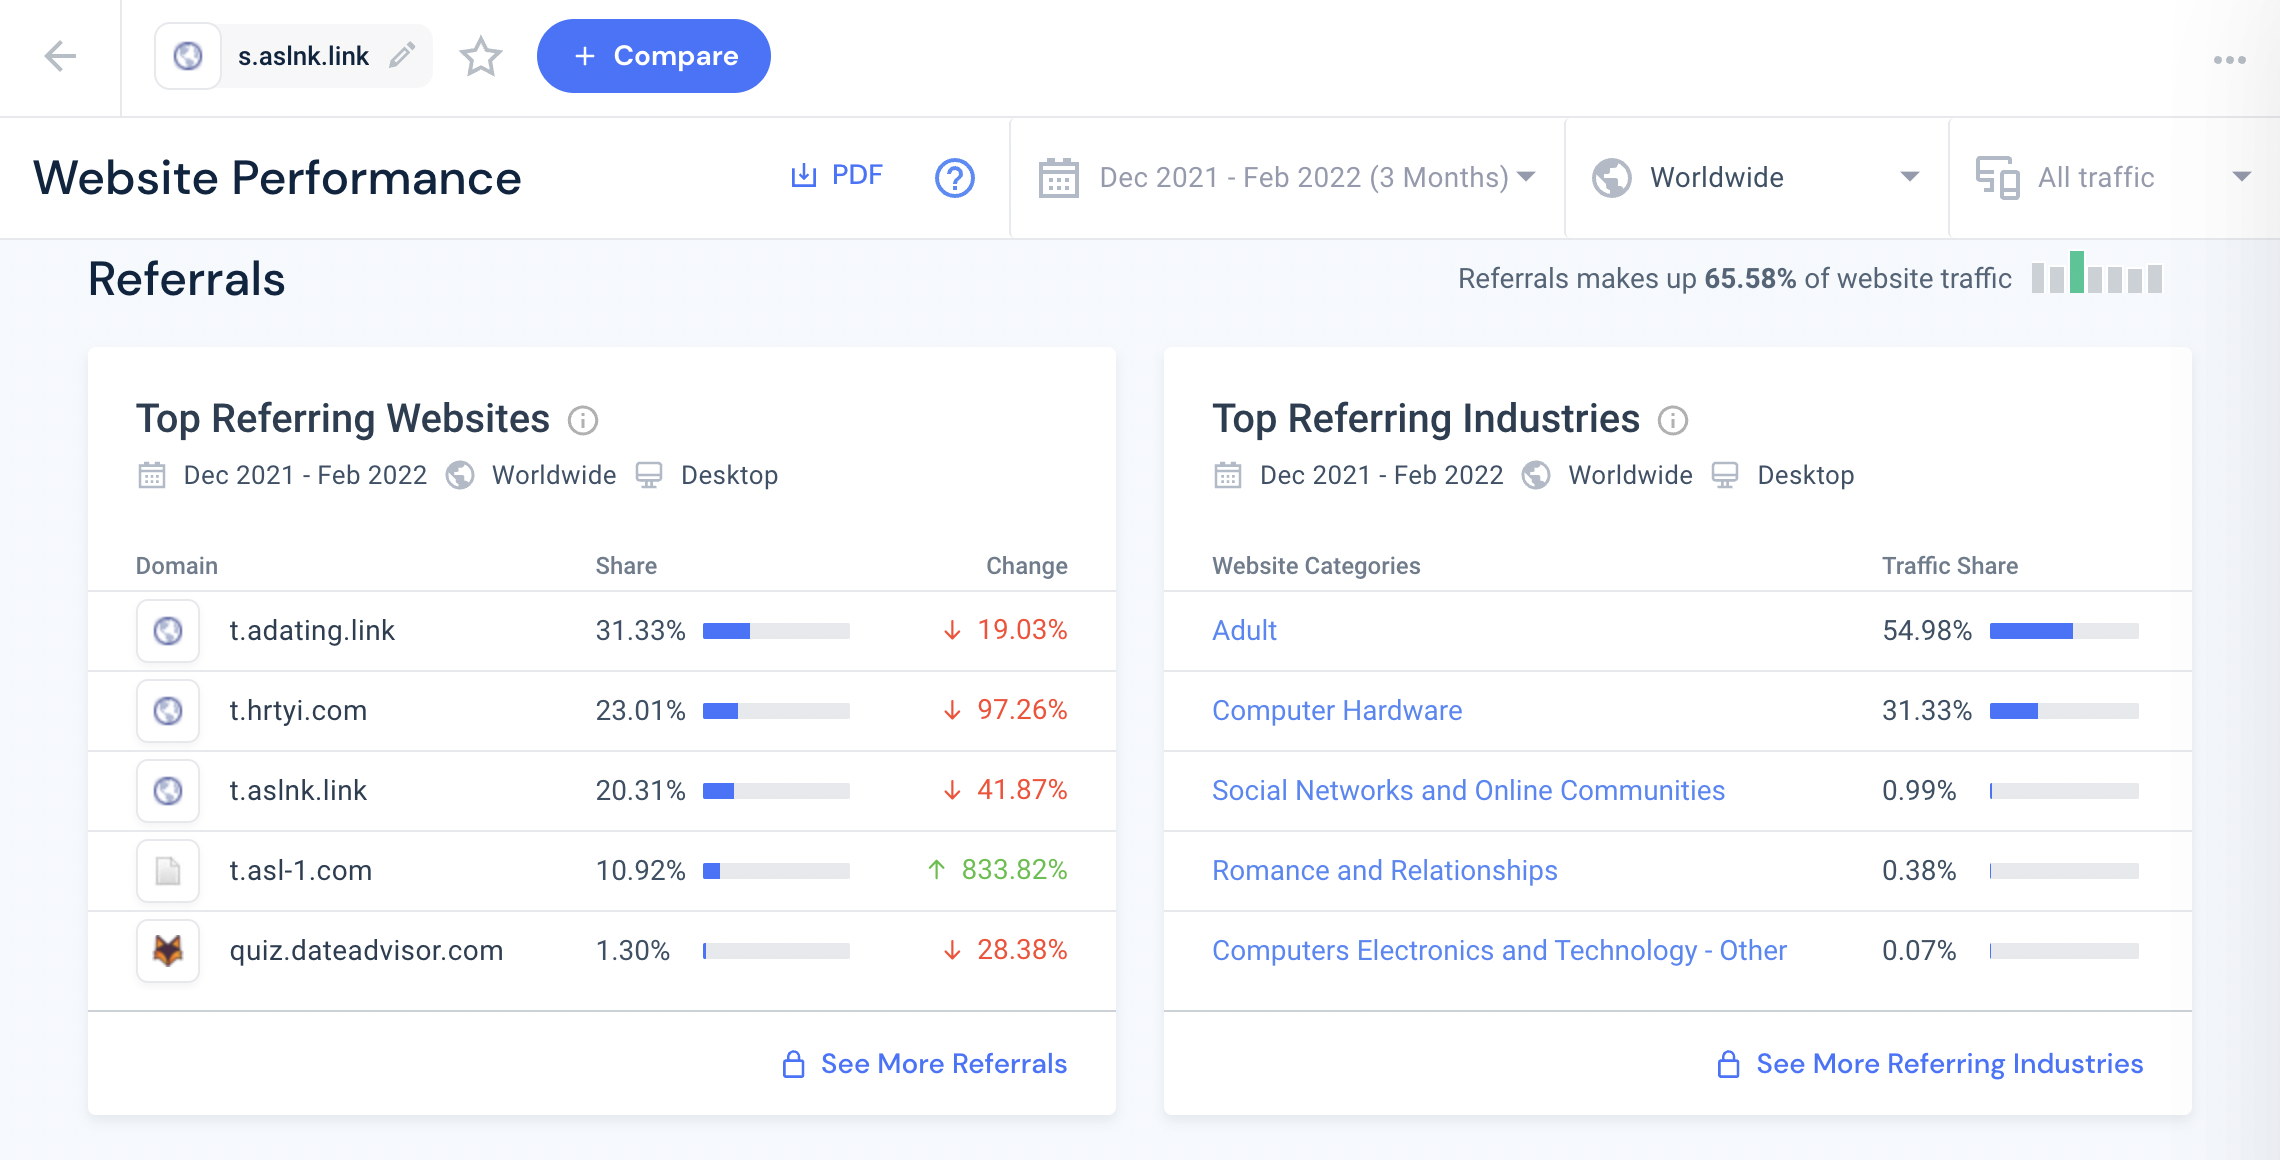Viewport: 2280px width, 1160px height.
Task: Click the quiz.dateadvisor.com domain name
Action: point(366,951)
